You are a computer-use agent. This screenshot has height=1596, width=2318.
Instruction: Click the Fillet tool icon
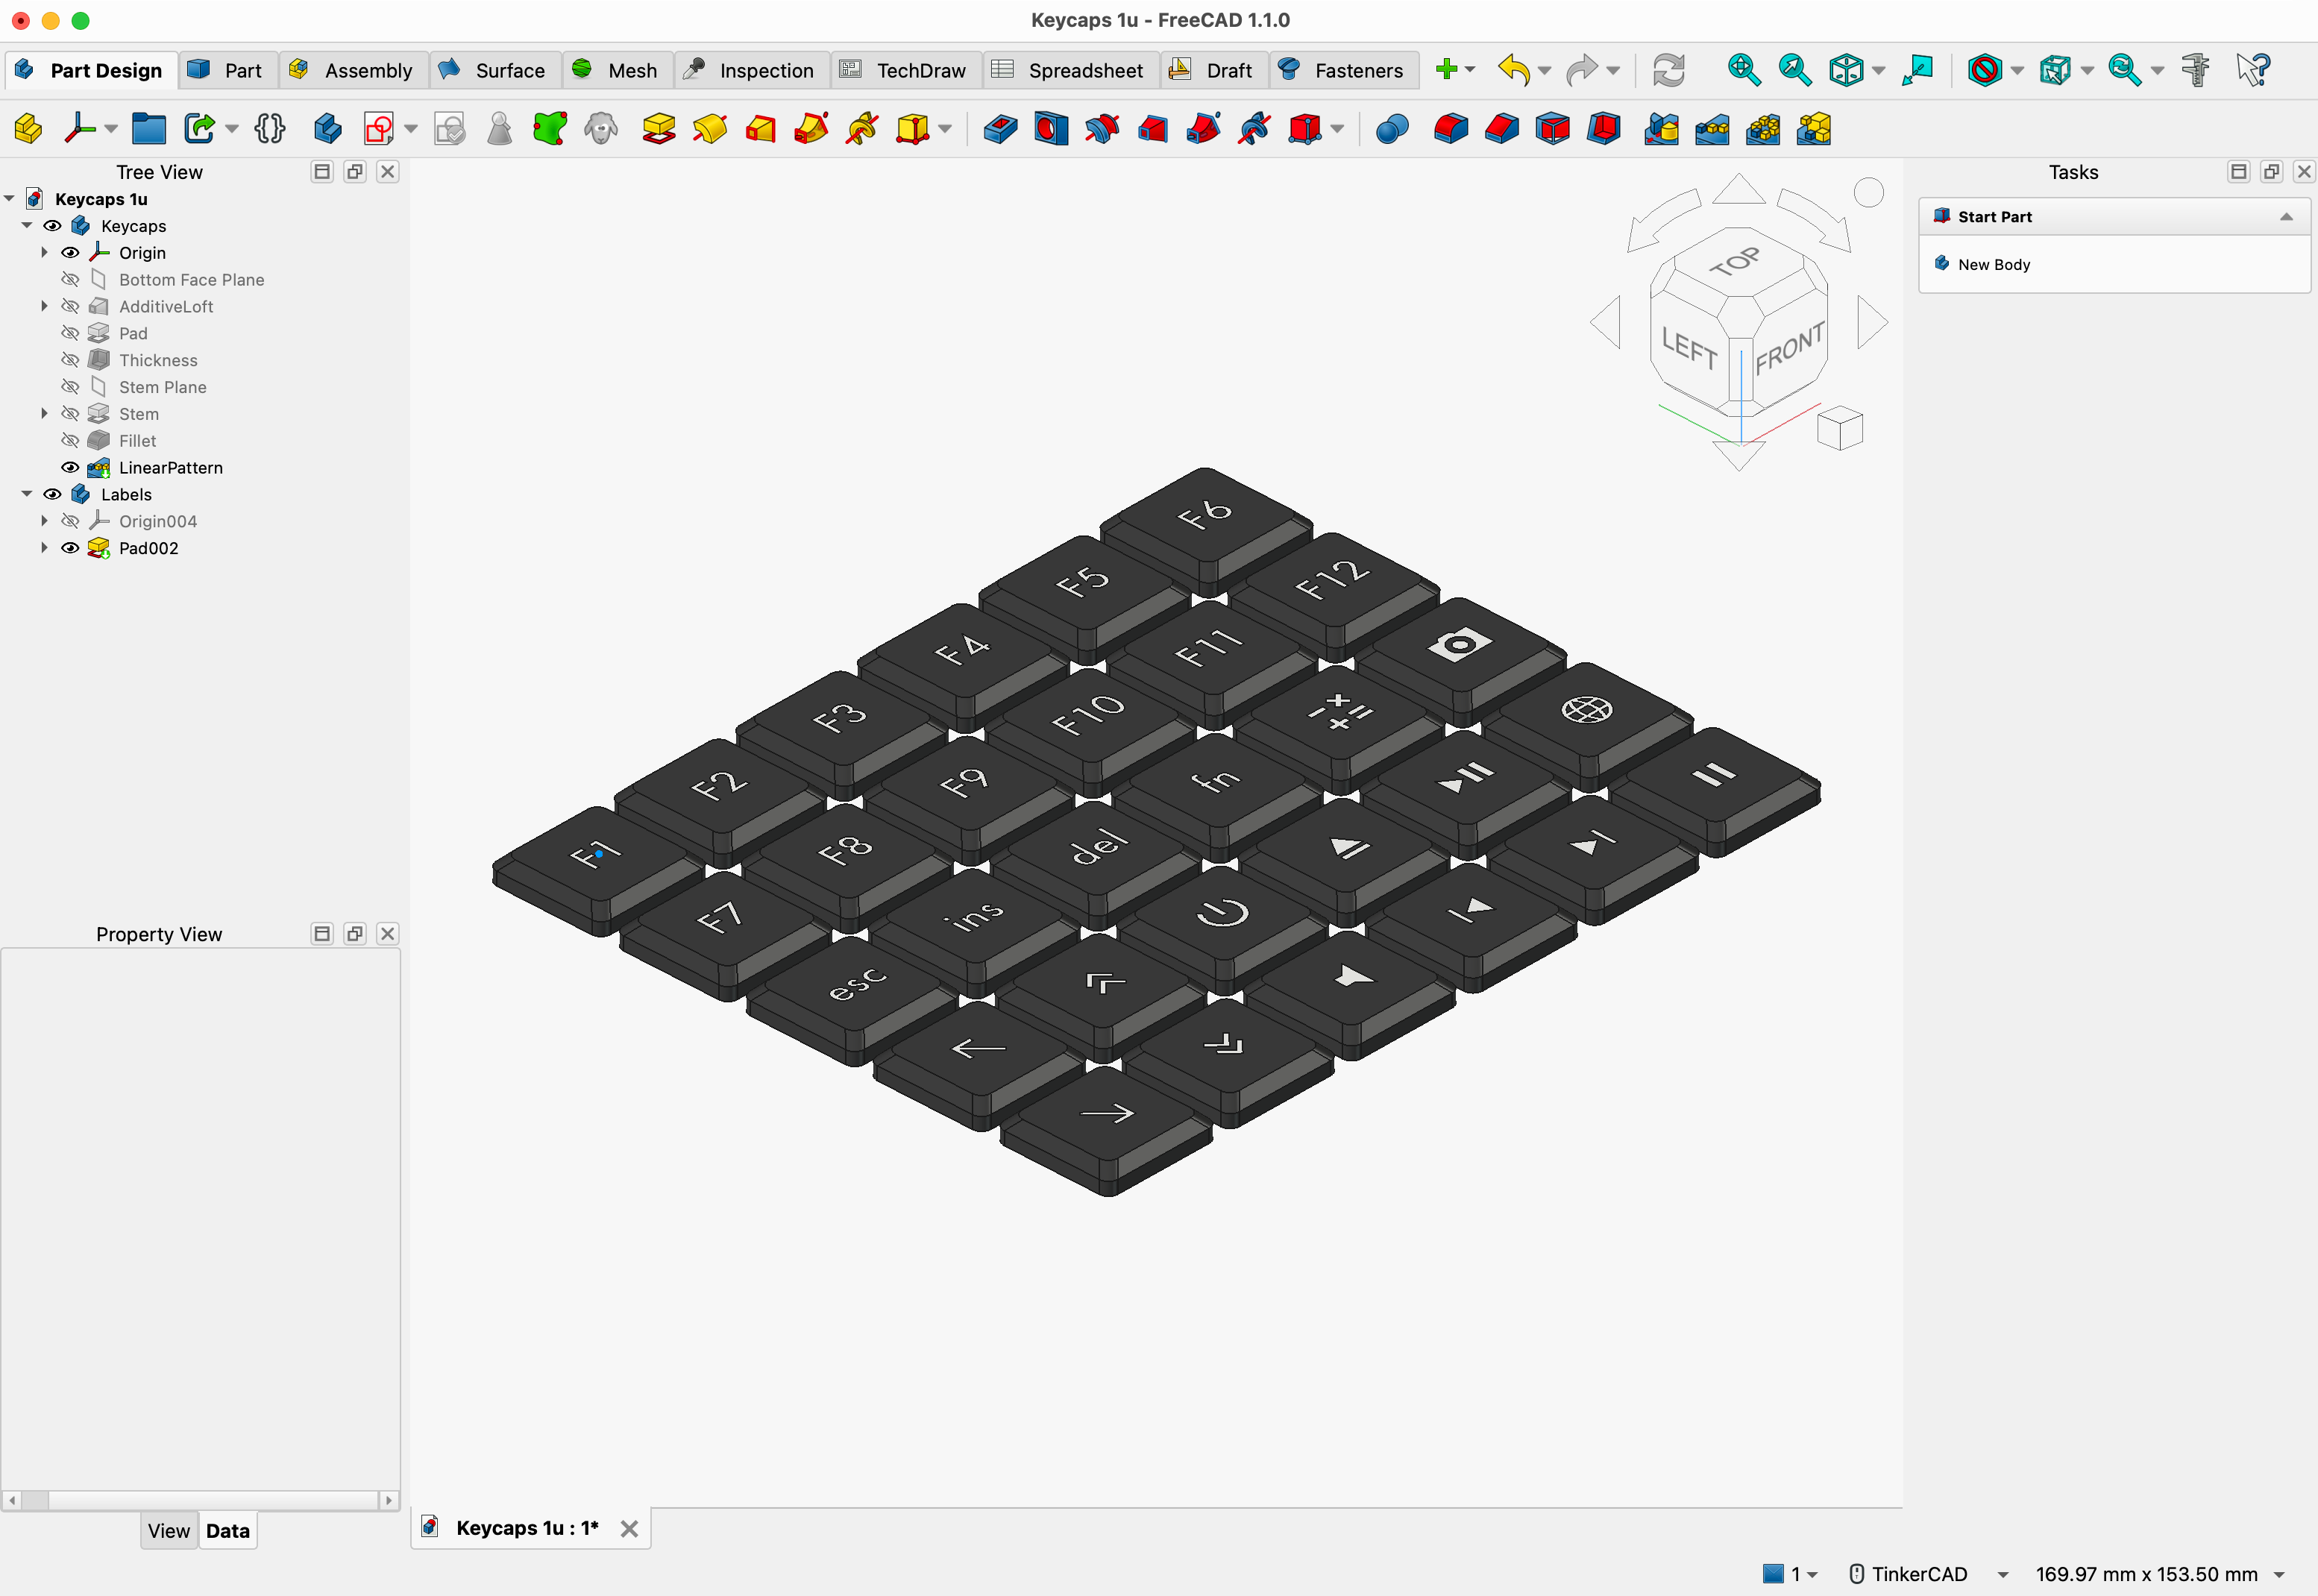point(1451,129)
